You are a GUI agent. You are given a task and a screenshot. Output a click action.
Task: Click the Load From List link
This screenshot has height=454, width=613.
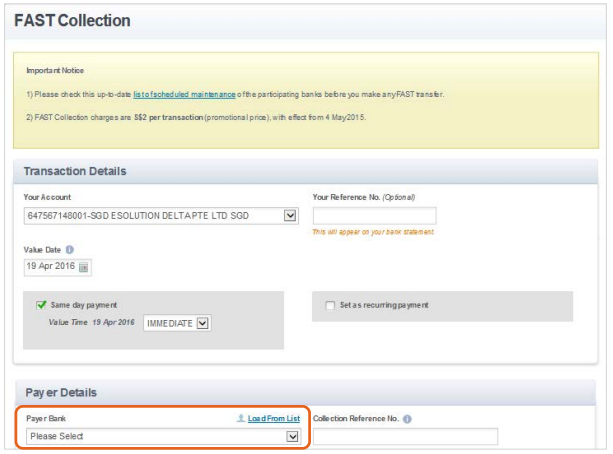[x=274, y=418]
